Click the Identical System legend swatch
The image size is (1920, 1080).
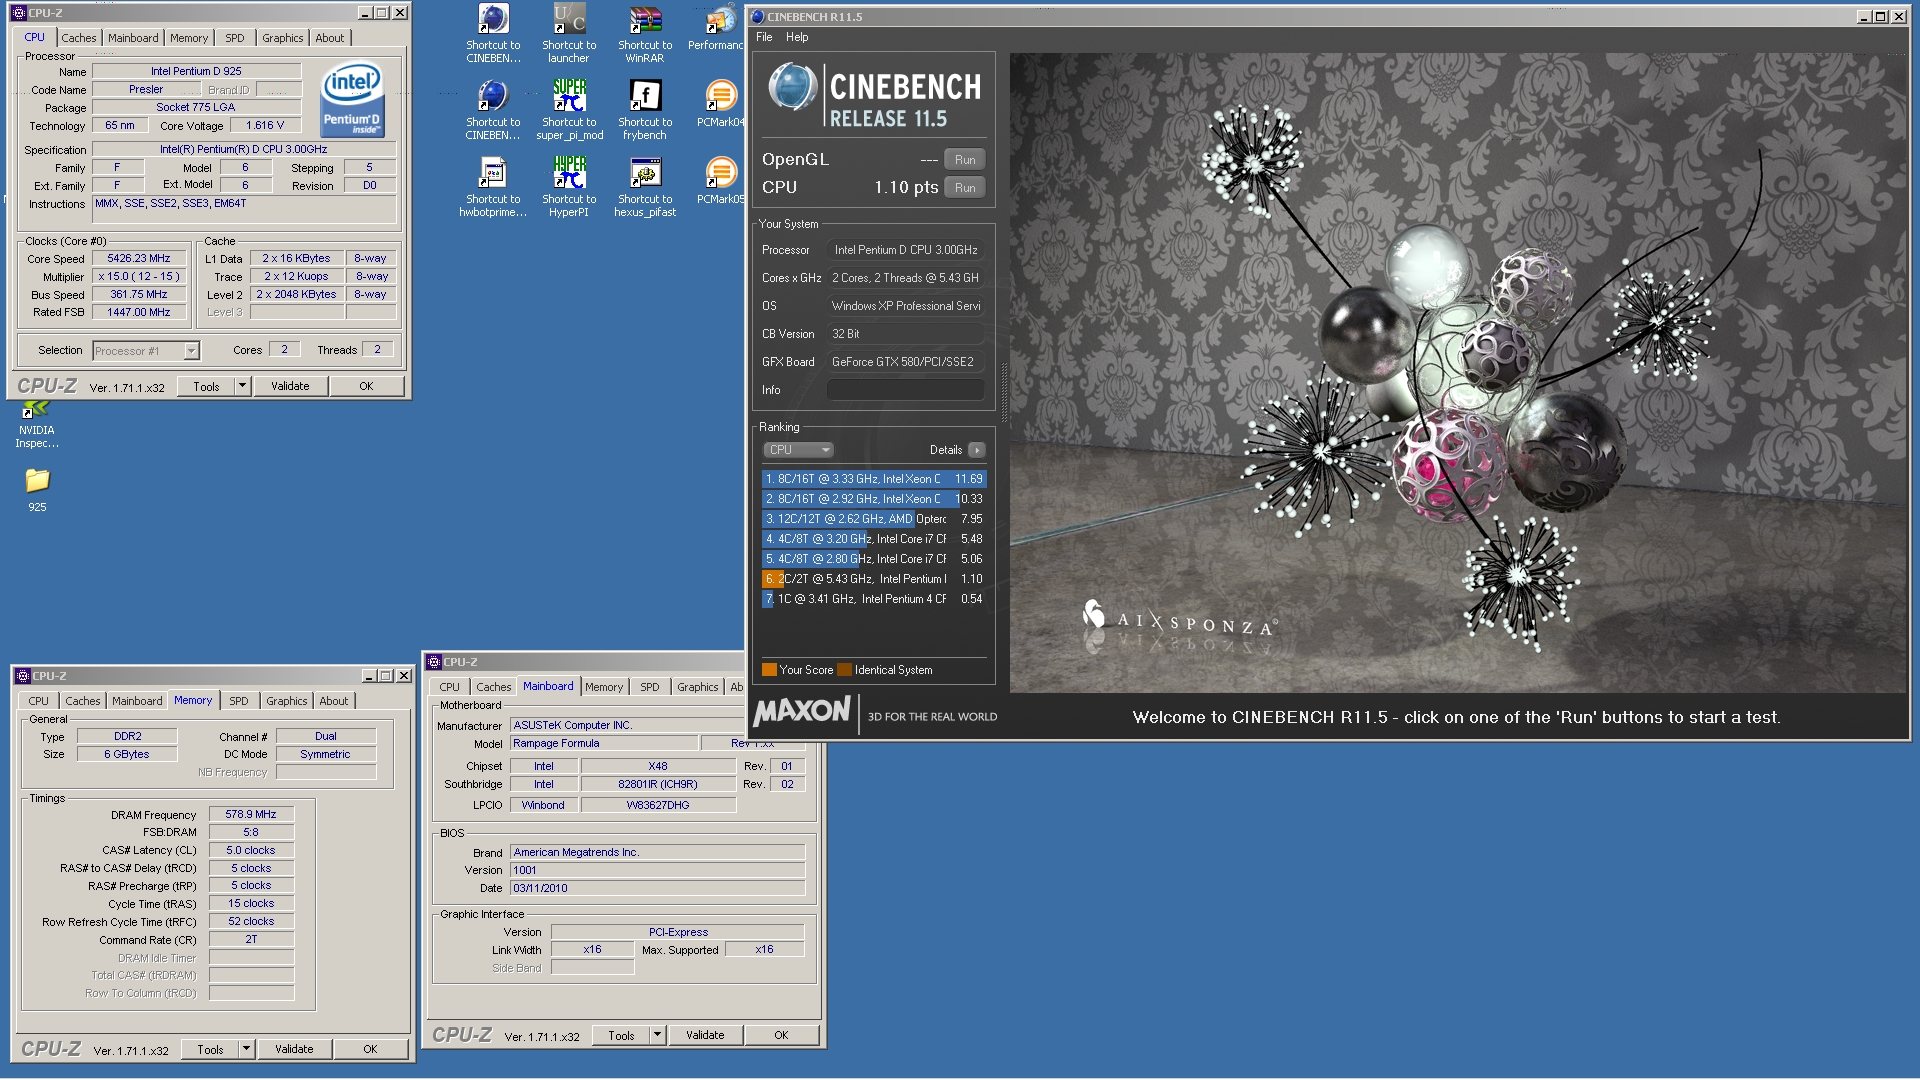[x=844, y=670]
